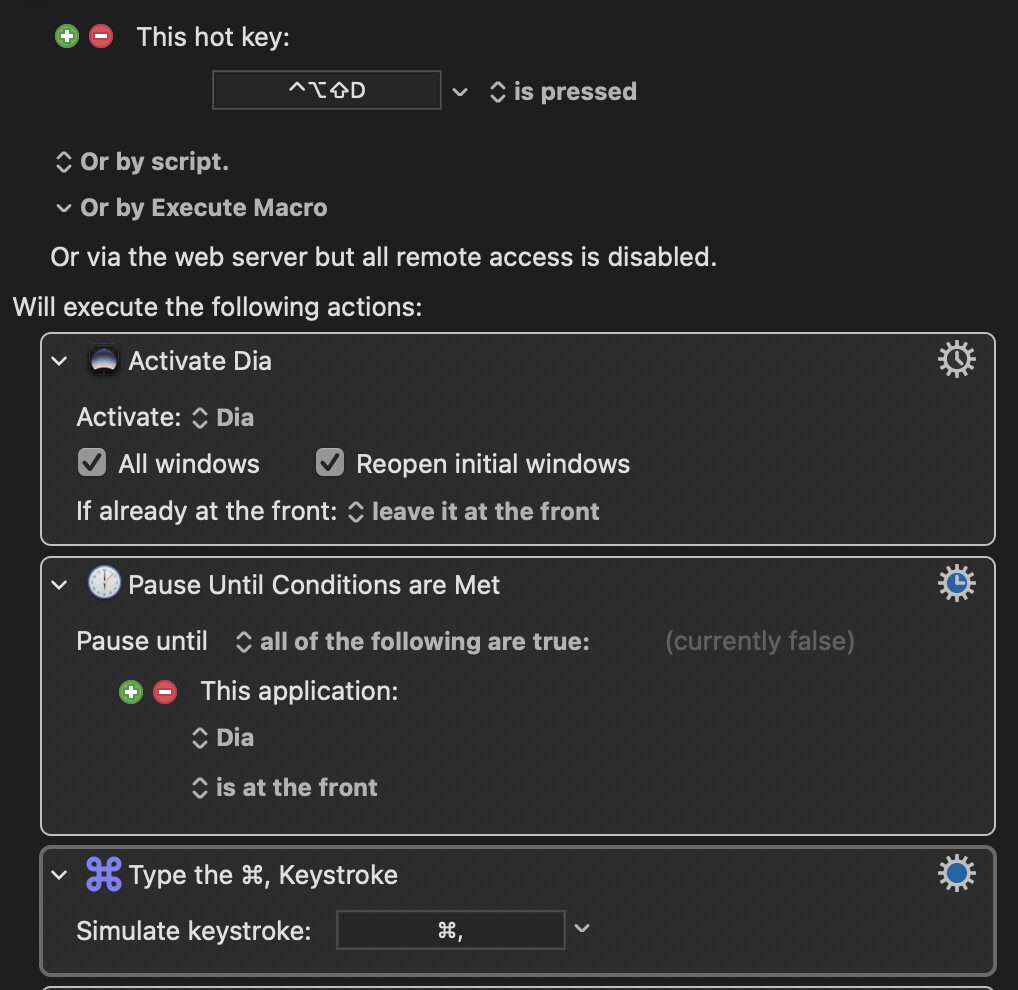This screenshot has height=990, width=1018.
Task: Open 'all of the following are true' menu
Action: pyautogui.click(x=413, y=642)
